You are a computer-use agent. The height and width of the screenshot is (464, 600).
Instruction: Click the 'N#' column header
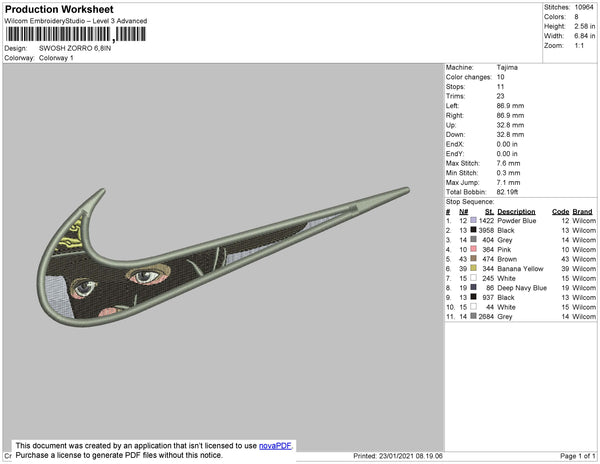(463, 212)
